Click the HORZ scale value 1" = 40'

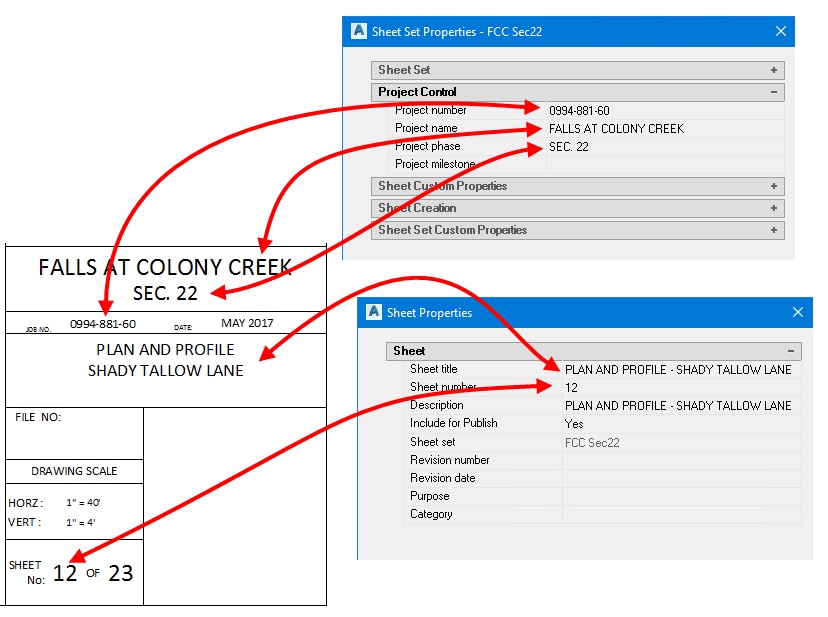[83, 503]
